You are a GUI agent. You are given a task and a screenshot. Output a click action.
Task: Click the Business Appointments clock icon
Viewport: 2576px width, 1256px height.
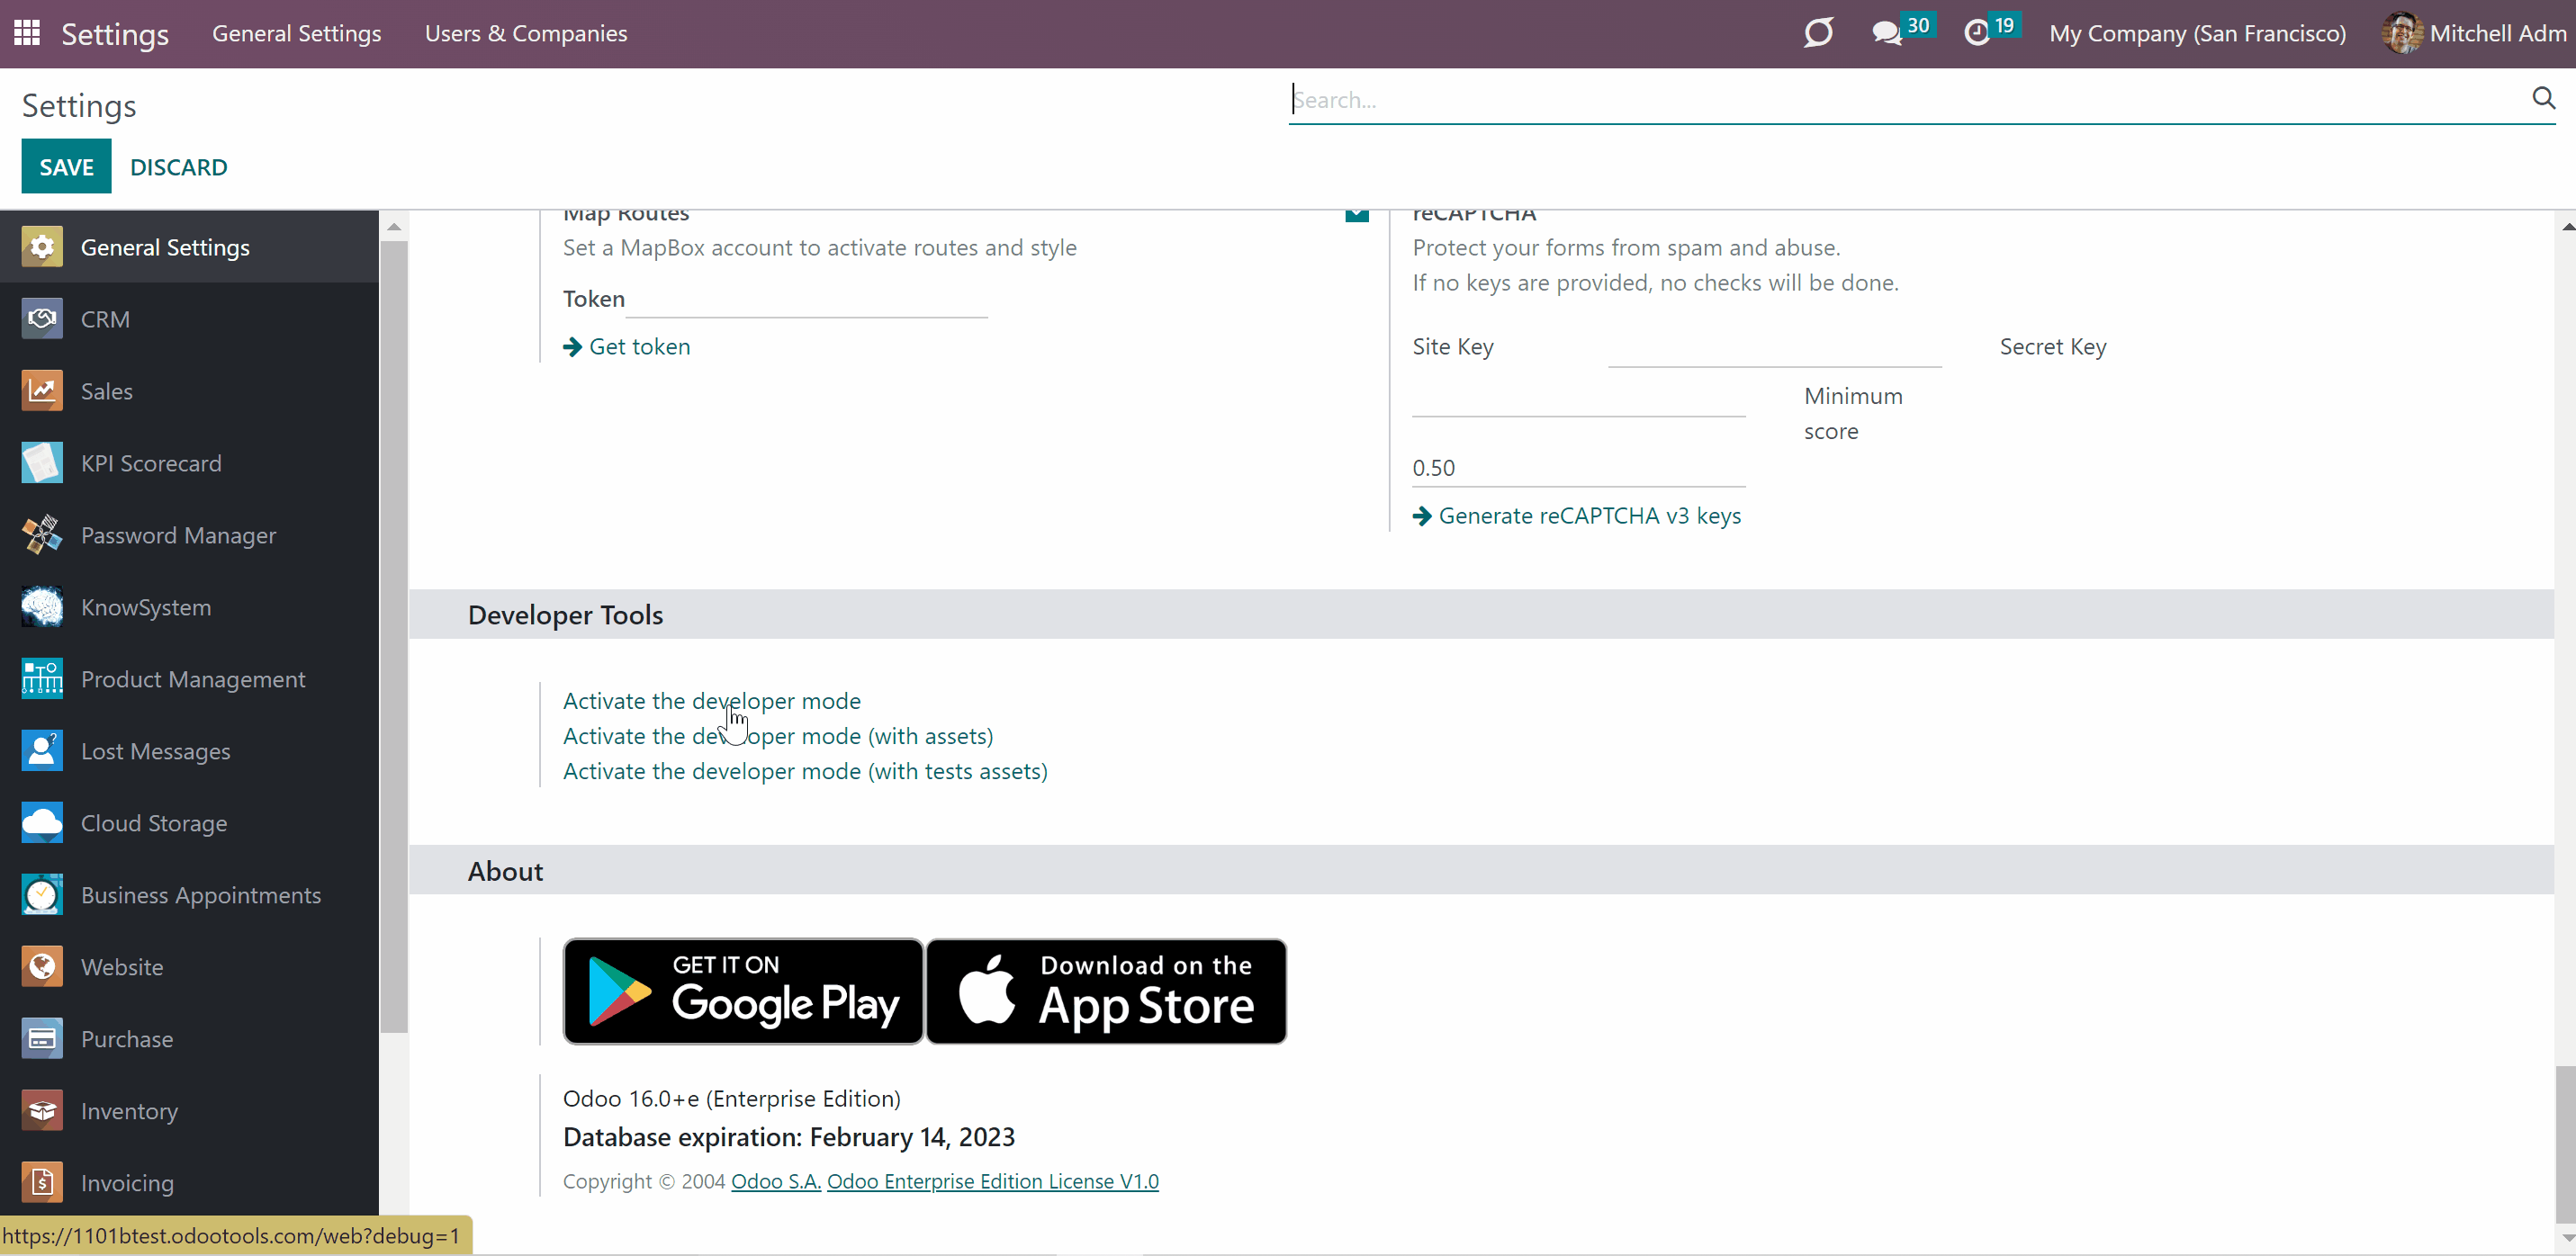coord(42,895)
